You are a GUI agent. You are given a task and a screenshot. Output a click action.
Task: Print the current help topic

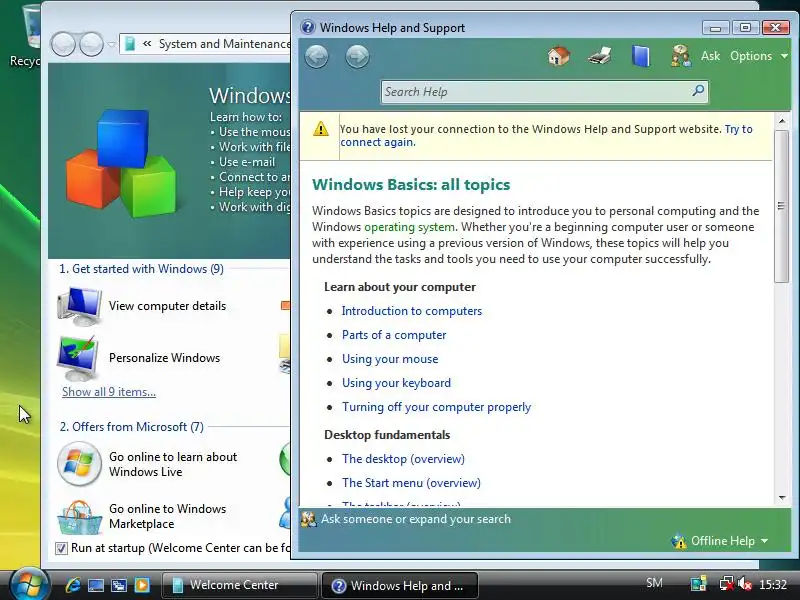tap(599, 56)
